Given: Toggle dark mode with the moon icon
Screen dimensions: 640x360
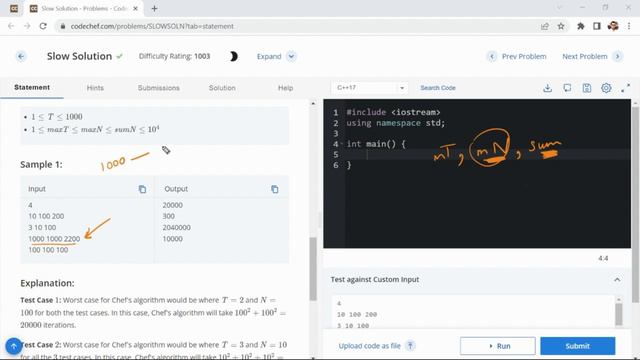Looking at the screenshot, I should coord(233,56).
